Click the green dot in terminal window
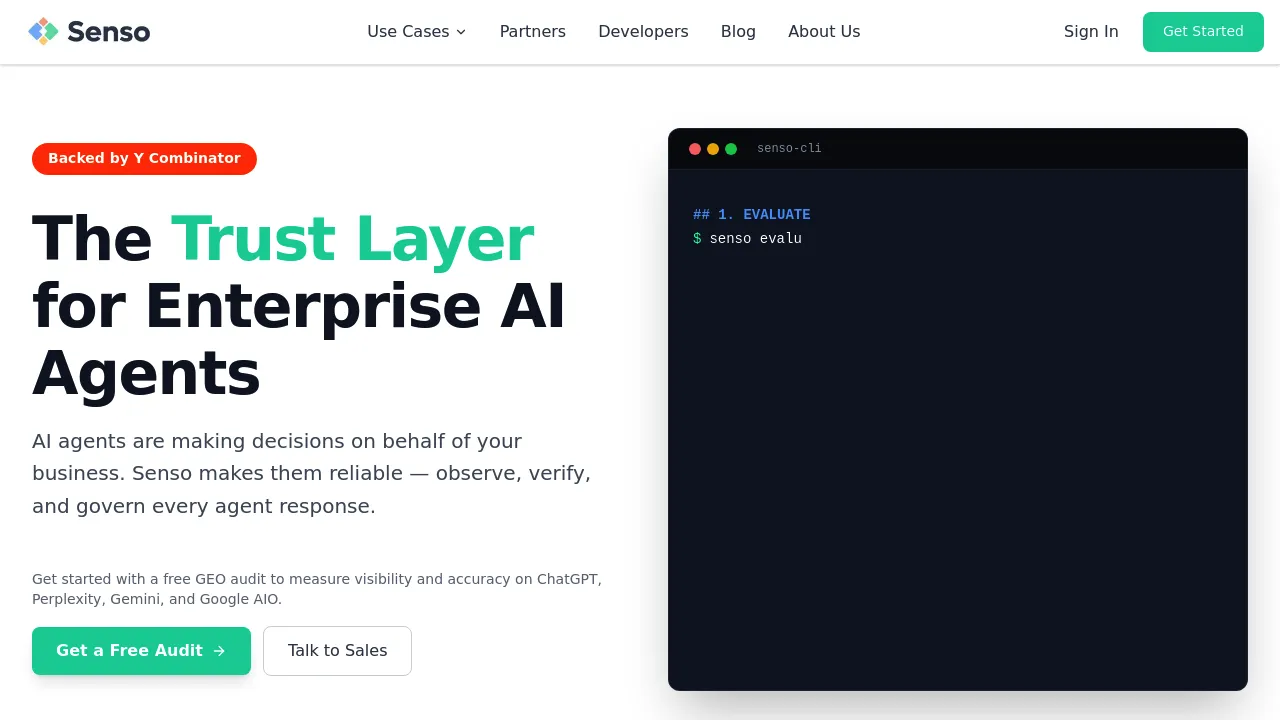 pos(731,149)
